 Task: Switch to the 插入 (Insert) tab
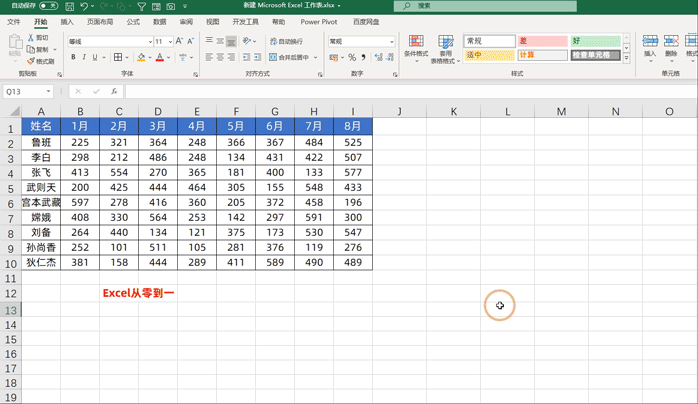tap(67, 21)
